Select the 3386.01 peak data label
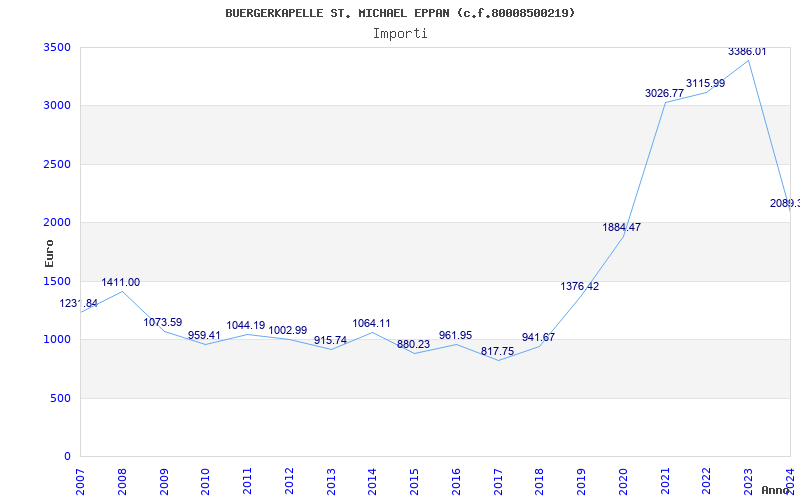This screenshot has width=800, height=500. coord(747,52)
